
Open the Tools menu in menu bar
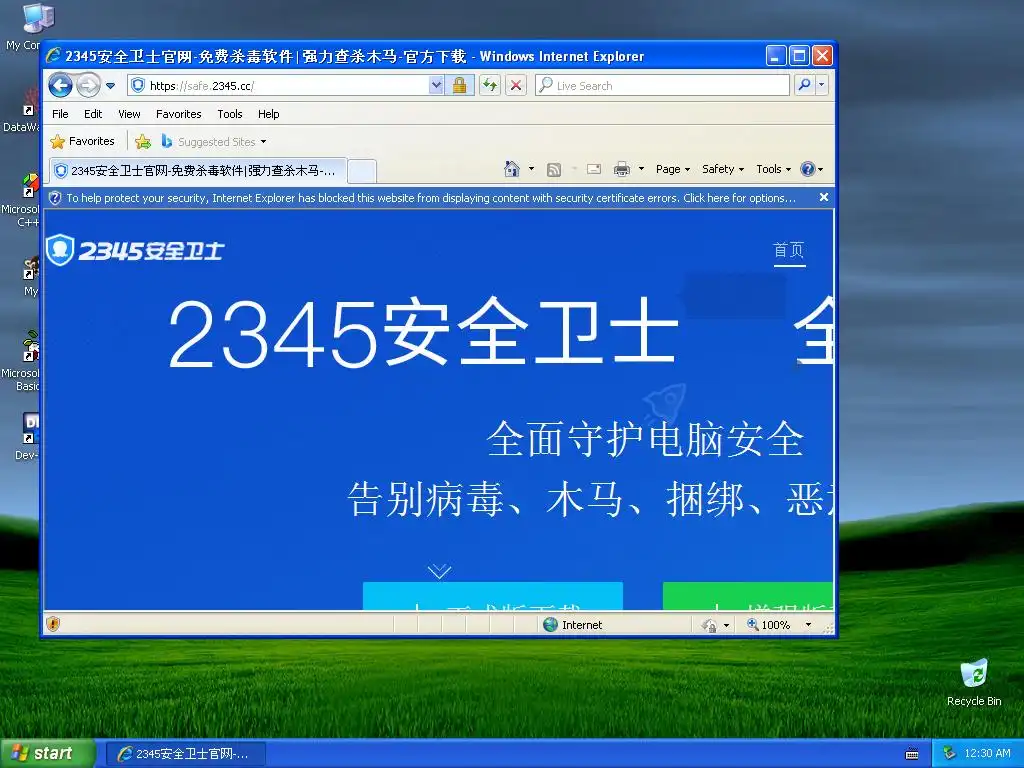(x=230, y=114)
